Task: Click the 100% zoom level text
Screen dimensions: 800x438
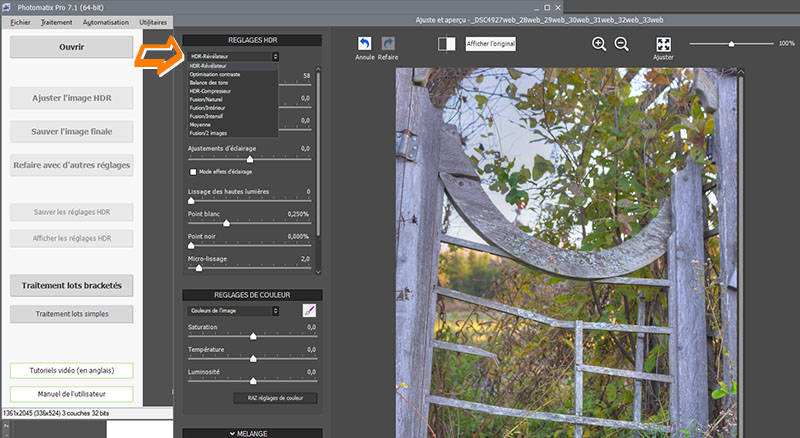Action: [786, 44]
